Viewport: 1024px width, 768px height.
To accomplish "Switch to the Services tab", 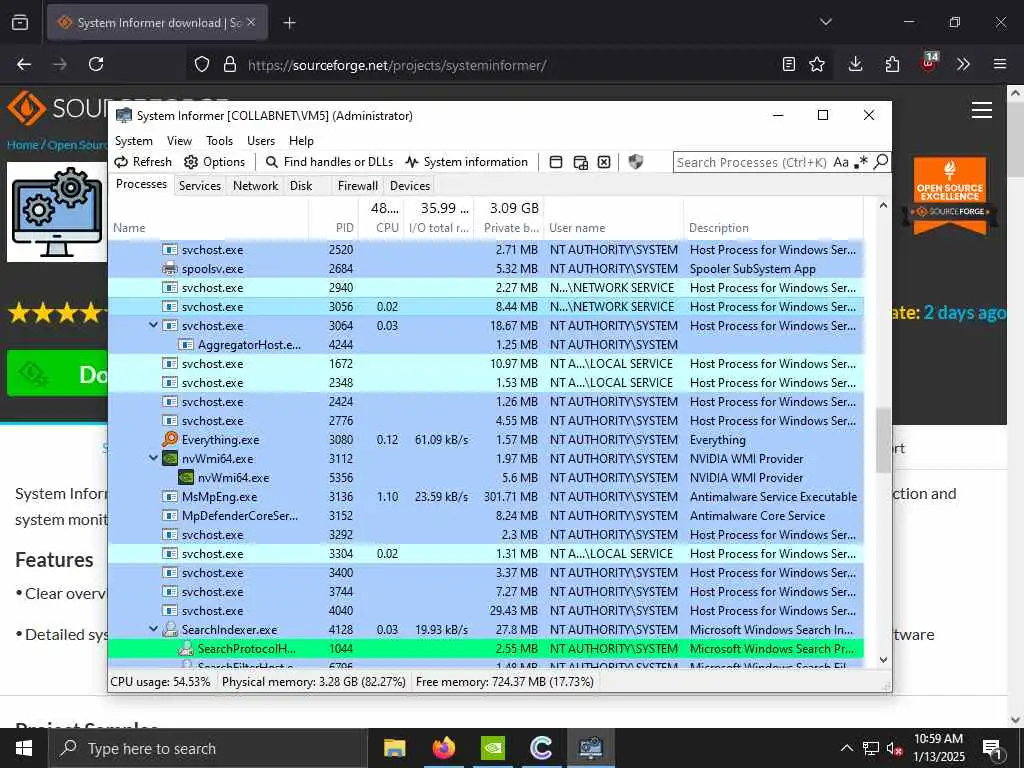I will (x=200, y=185).
